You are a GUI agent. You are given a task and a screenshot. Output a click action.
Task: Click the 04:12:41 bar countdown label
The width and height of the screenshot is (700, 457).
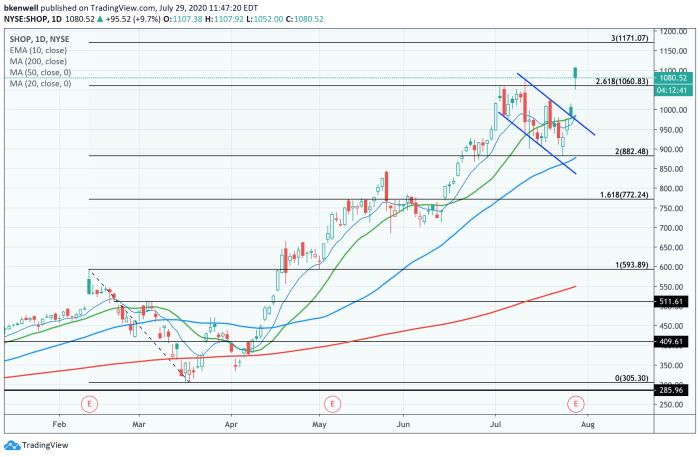[x=670, y=89]
